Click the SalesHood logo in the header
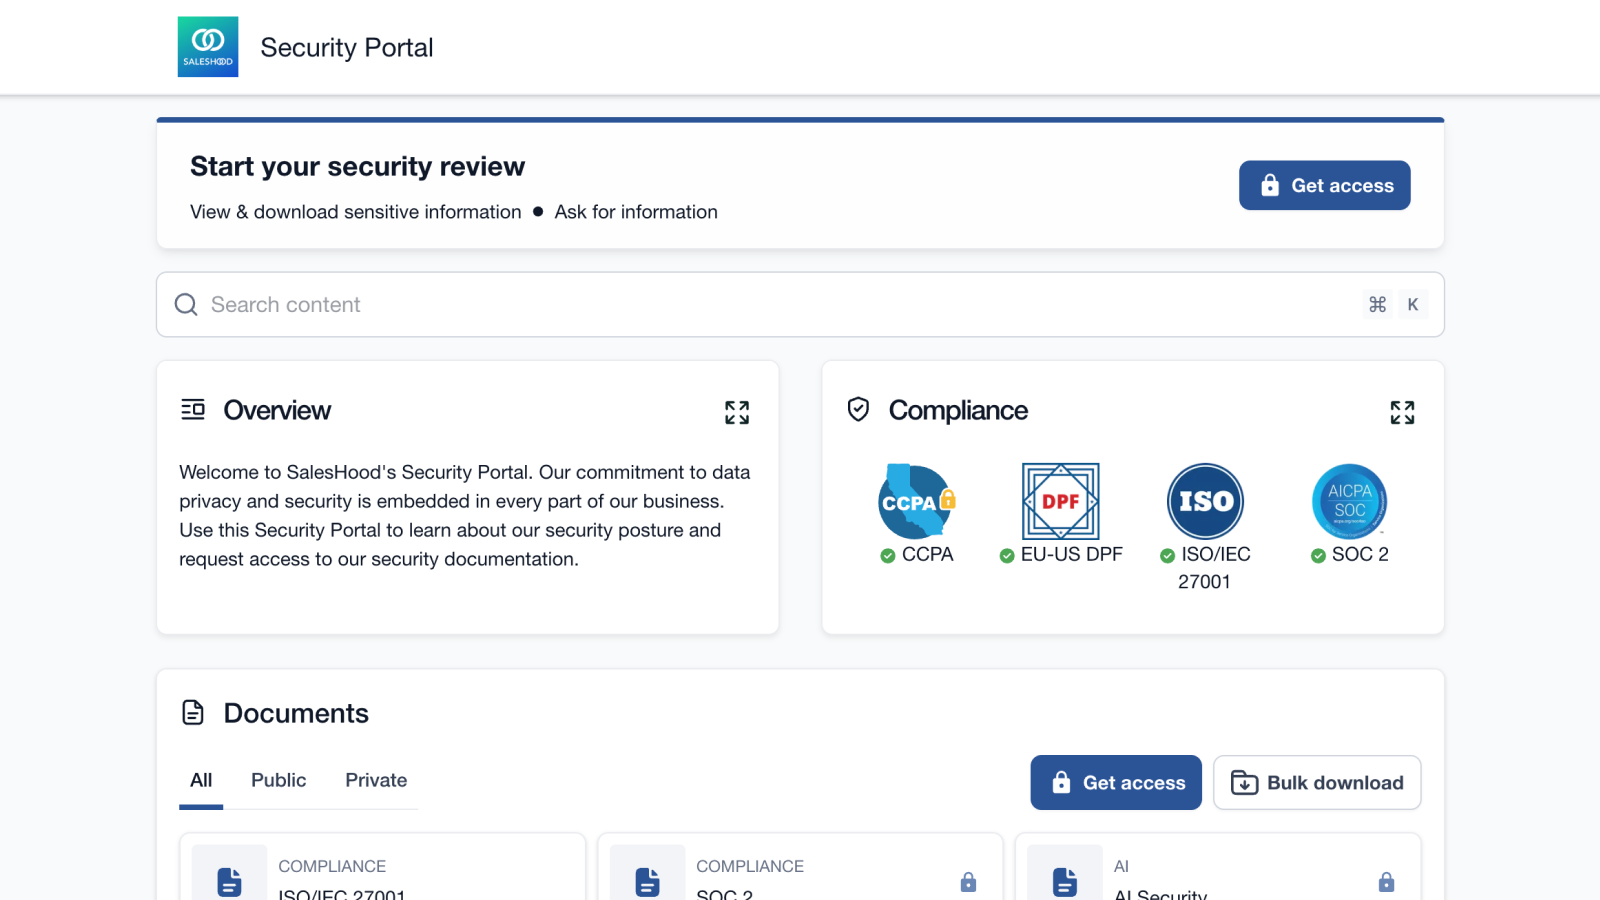The image size is (1600, 900). (x=208, y=46)
